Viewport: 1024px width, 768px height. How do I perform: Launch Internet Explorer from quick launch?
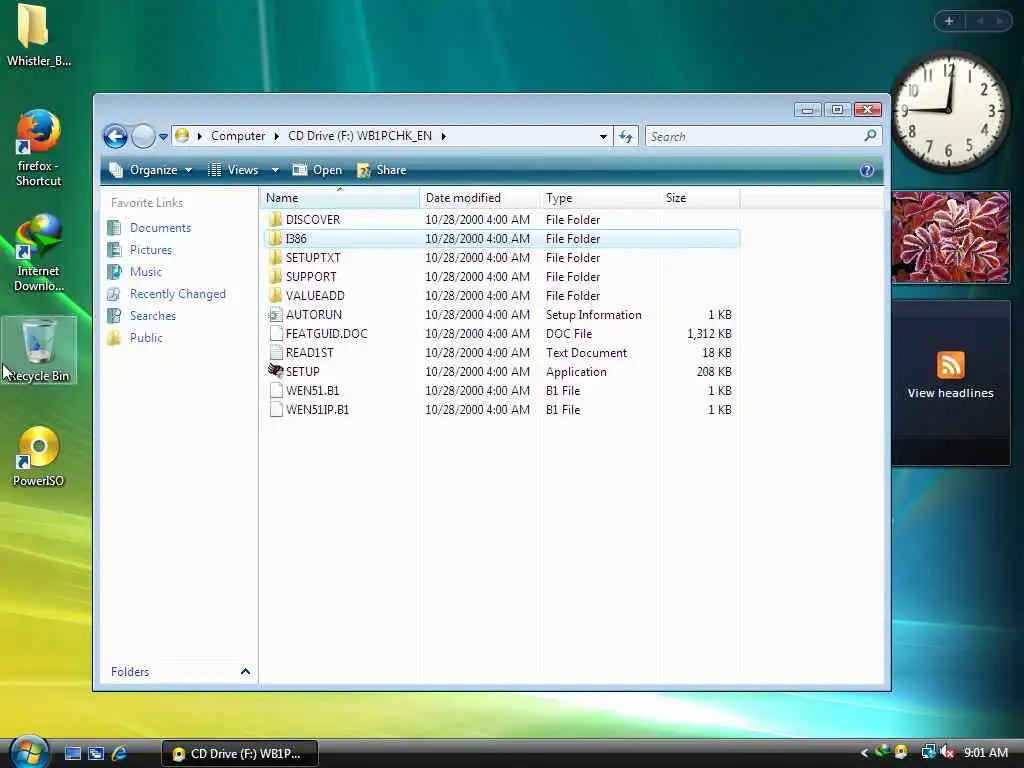click(119, 754)
